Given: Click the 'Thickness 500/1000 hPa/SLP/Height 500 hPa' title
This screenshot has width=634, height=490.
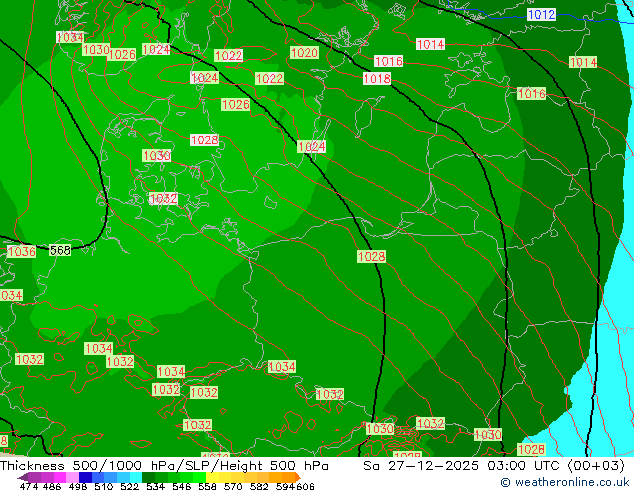Looking at the screenshot, I should 164,466.
